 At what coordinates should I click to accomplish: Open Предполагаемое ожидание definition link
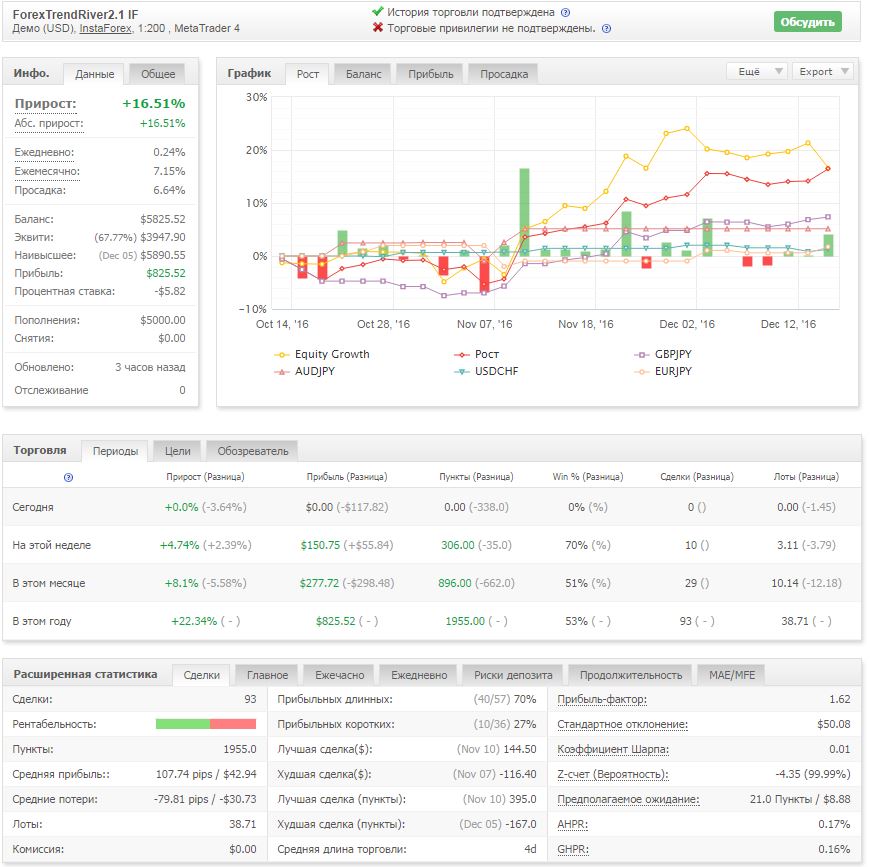[628, 799]
